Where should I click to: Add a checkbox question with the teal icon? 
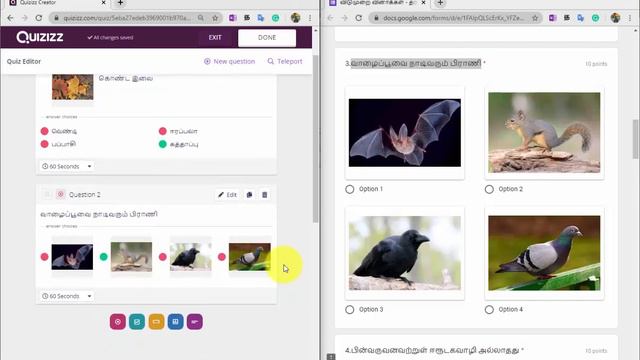click(137, 322)
